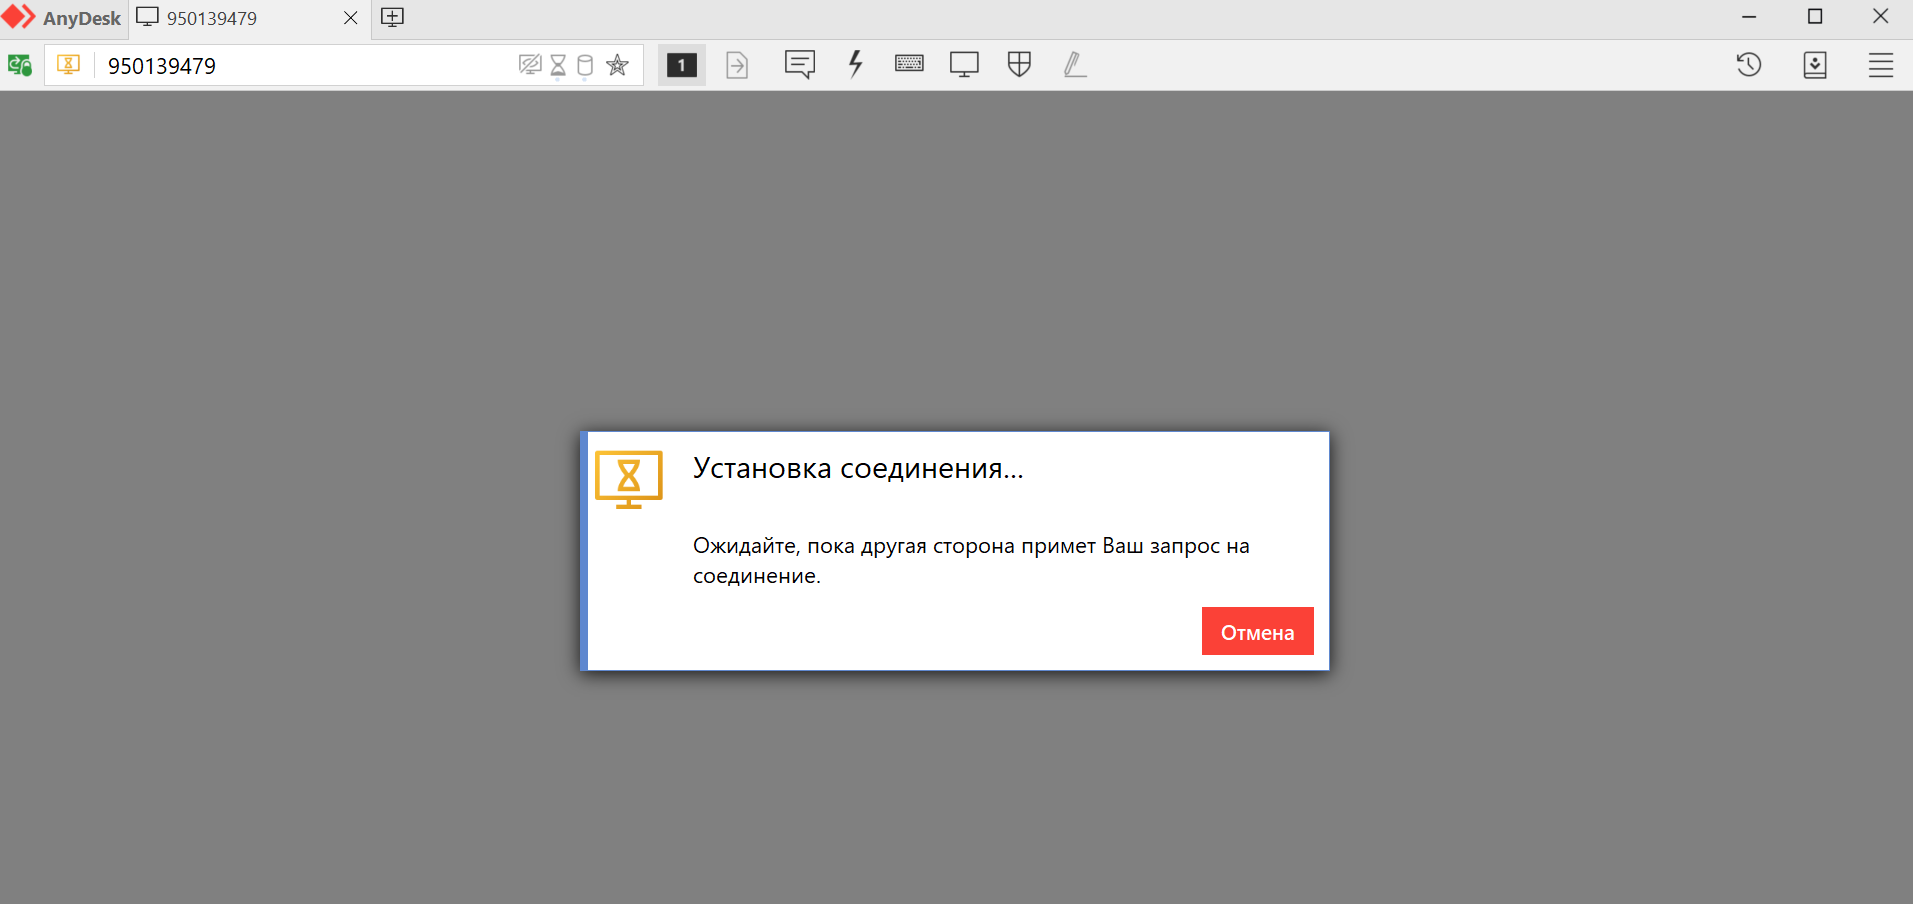The image size is (1913, 904).
Task: Switch to the AnyDesk main tab
Action: coord(64,18)
